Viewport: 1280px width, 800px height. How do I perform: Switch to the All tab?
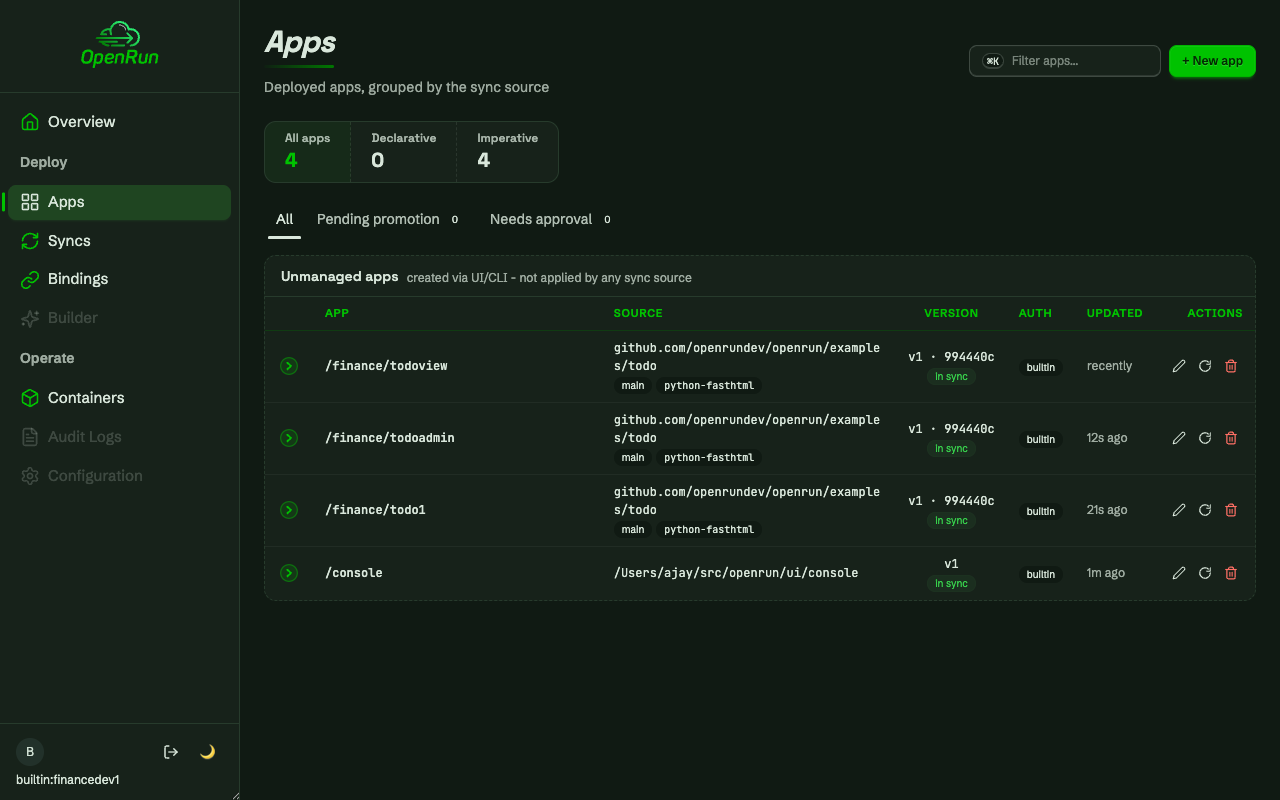(285, 220)
